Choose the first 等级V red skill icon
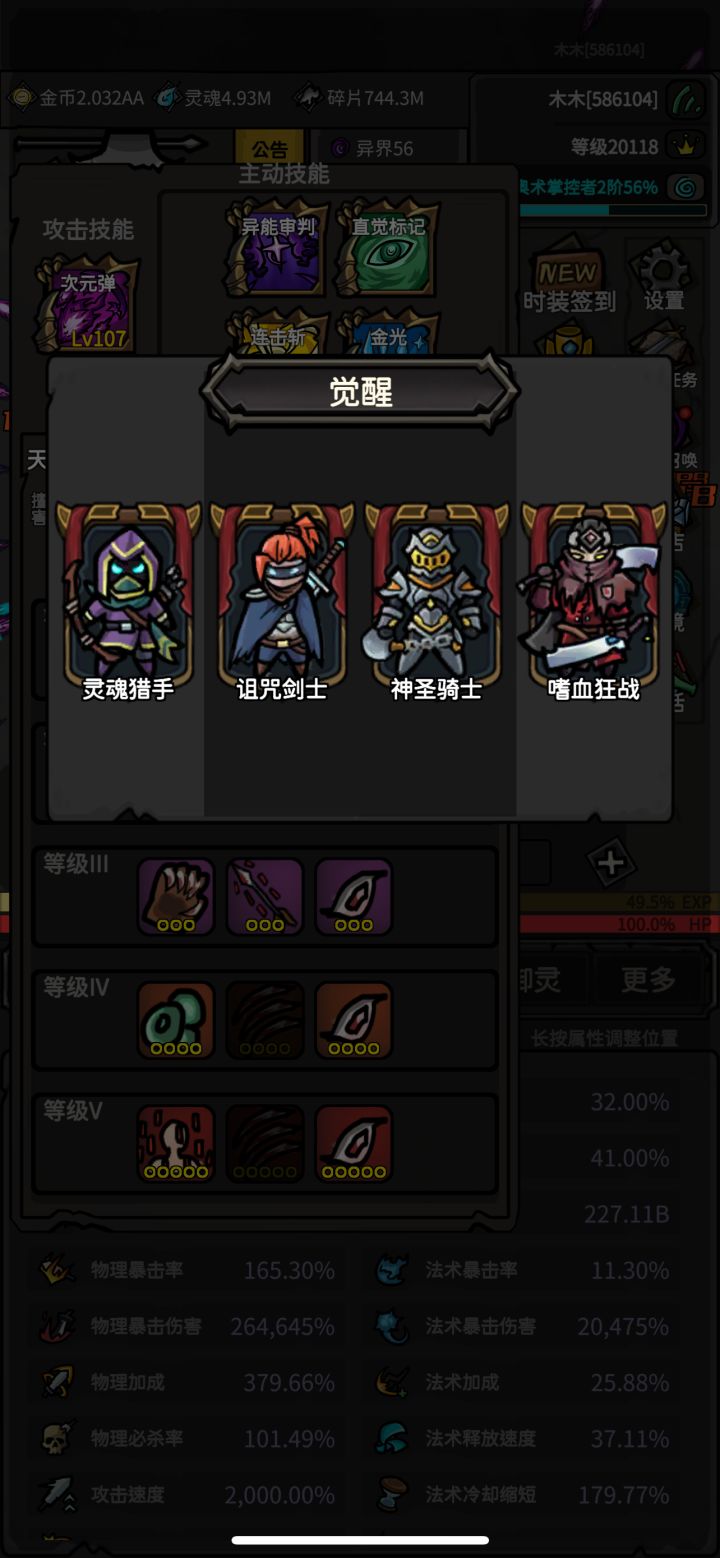 tap(176, 1144)
